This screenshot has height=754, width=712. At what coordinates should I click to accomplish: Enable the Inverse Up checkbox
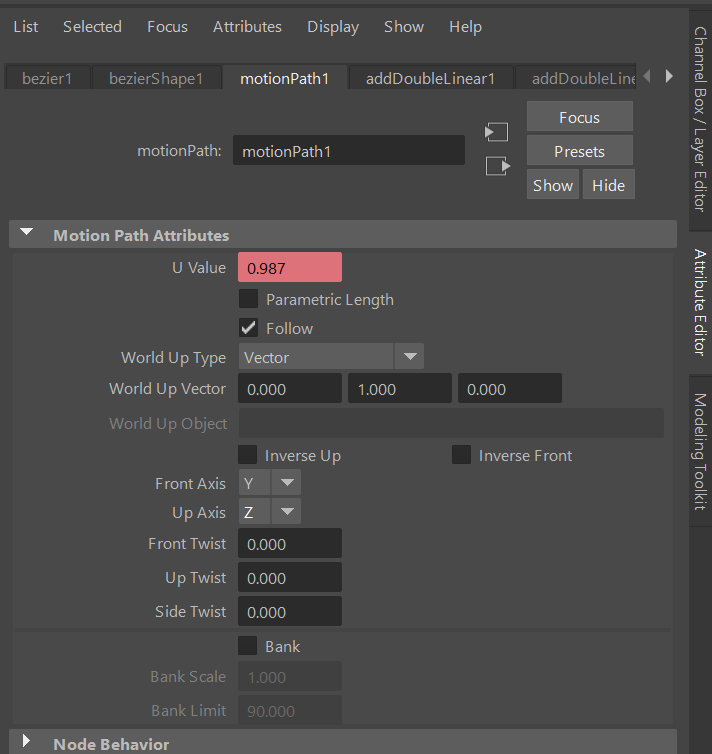click(248, 455)
